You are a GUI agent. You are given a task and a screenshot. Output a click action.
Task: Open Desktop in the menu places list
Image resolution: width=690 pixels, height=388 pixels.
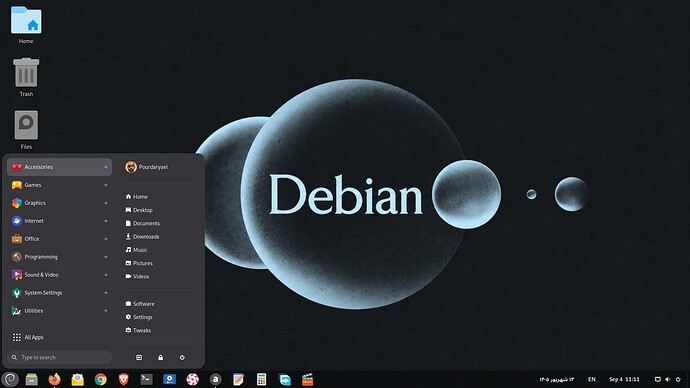(139, 210)
